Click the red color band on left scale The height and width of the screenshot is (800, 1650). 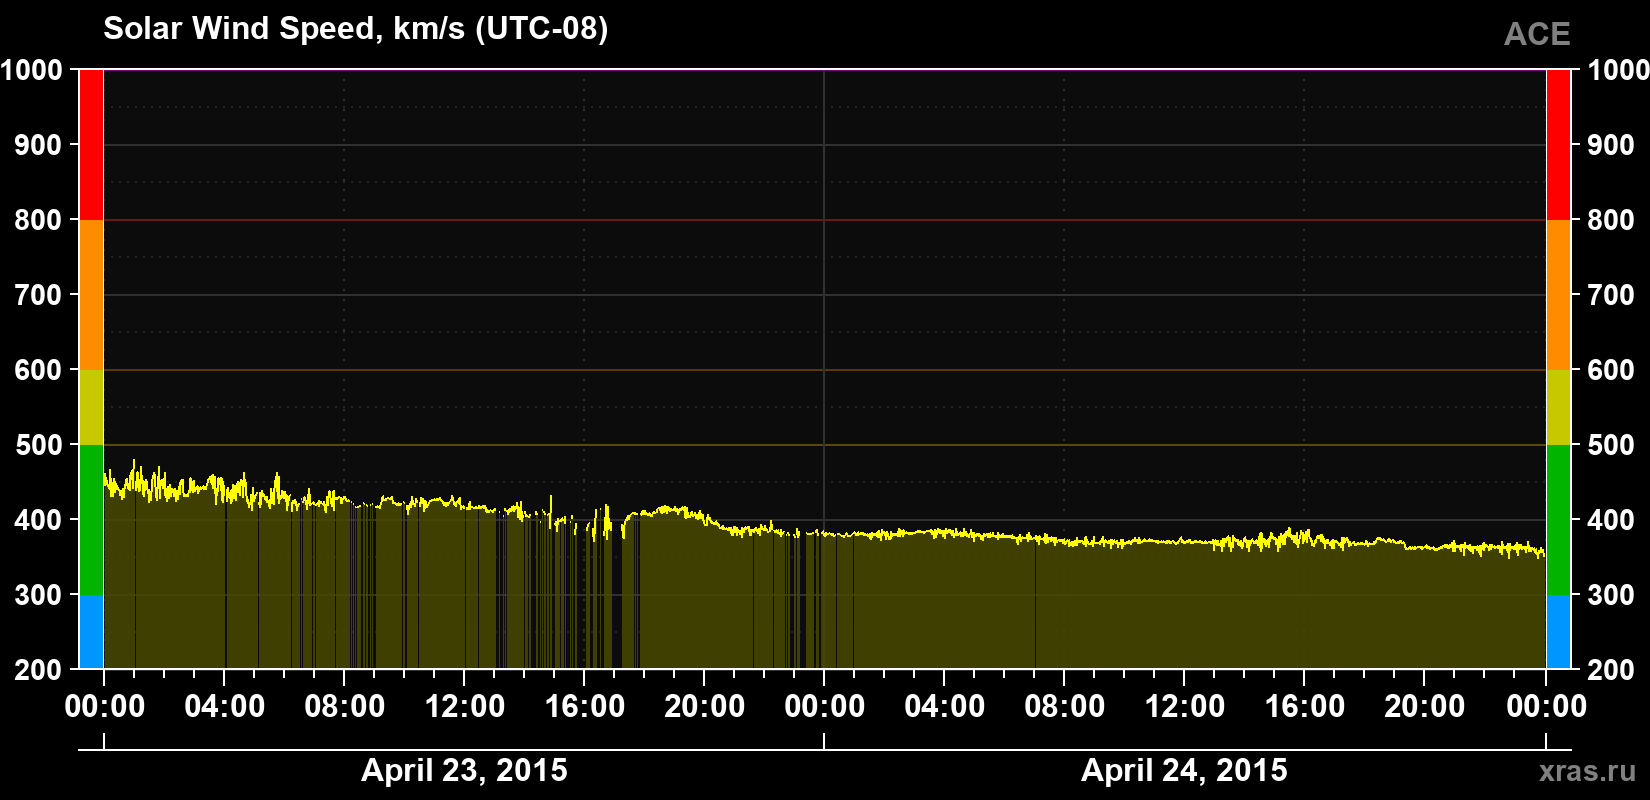point(91,145)
